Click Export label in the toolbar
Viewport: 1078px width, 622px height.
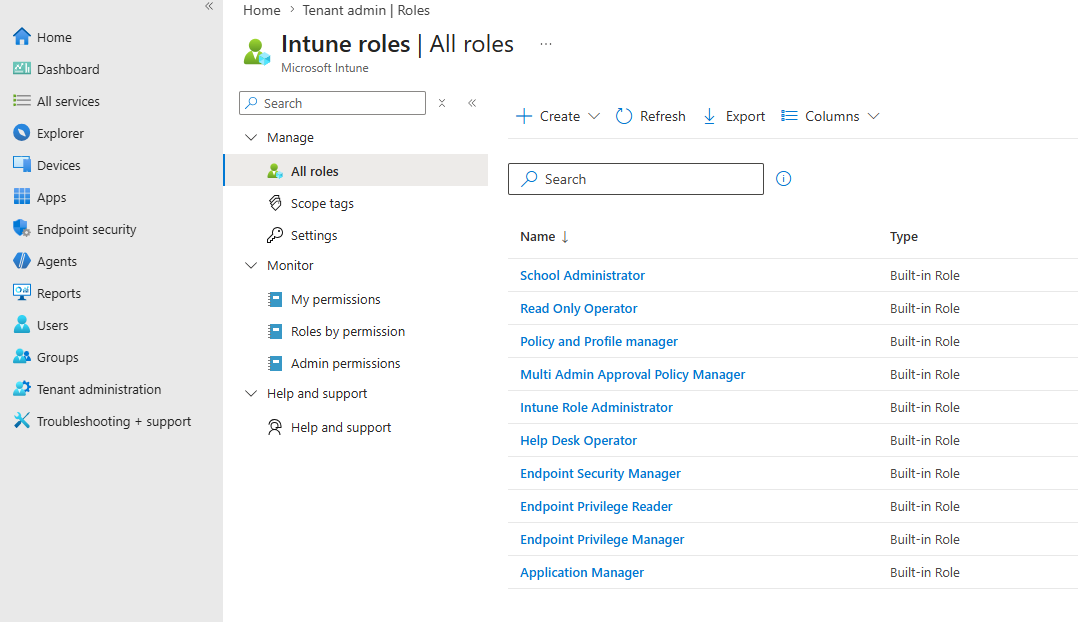745,116
